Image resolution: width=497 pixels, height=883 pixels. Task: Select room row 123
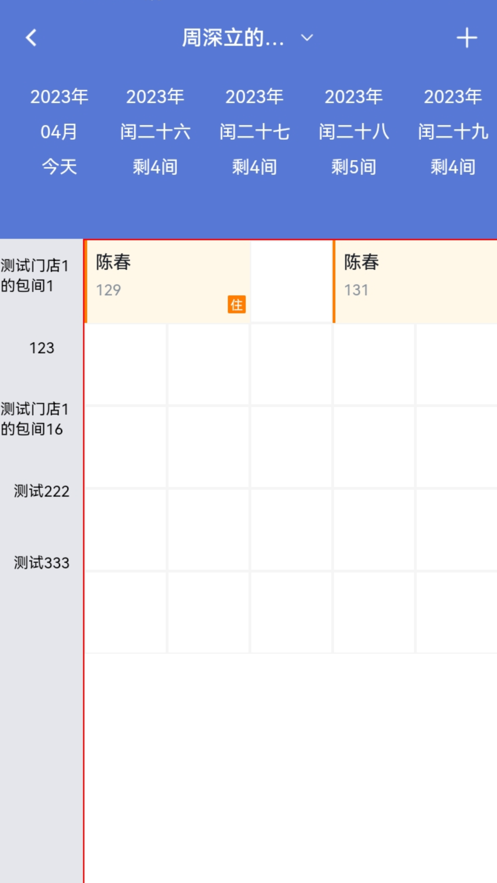pyautogui.click(x=42, y=348)
